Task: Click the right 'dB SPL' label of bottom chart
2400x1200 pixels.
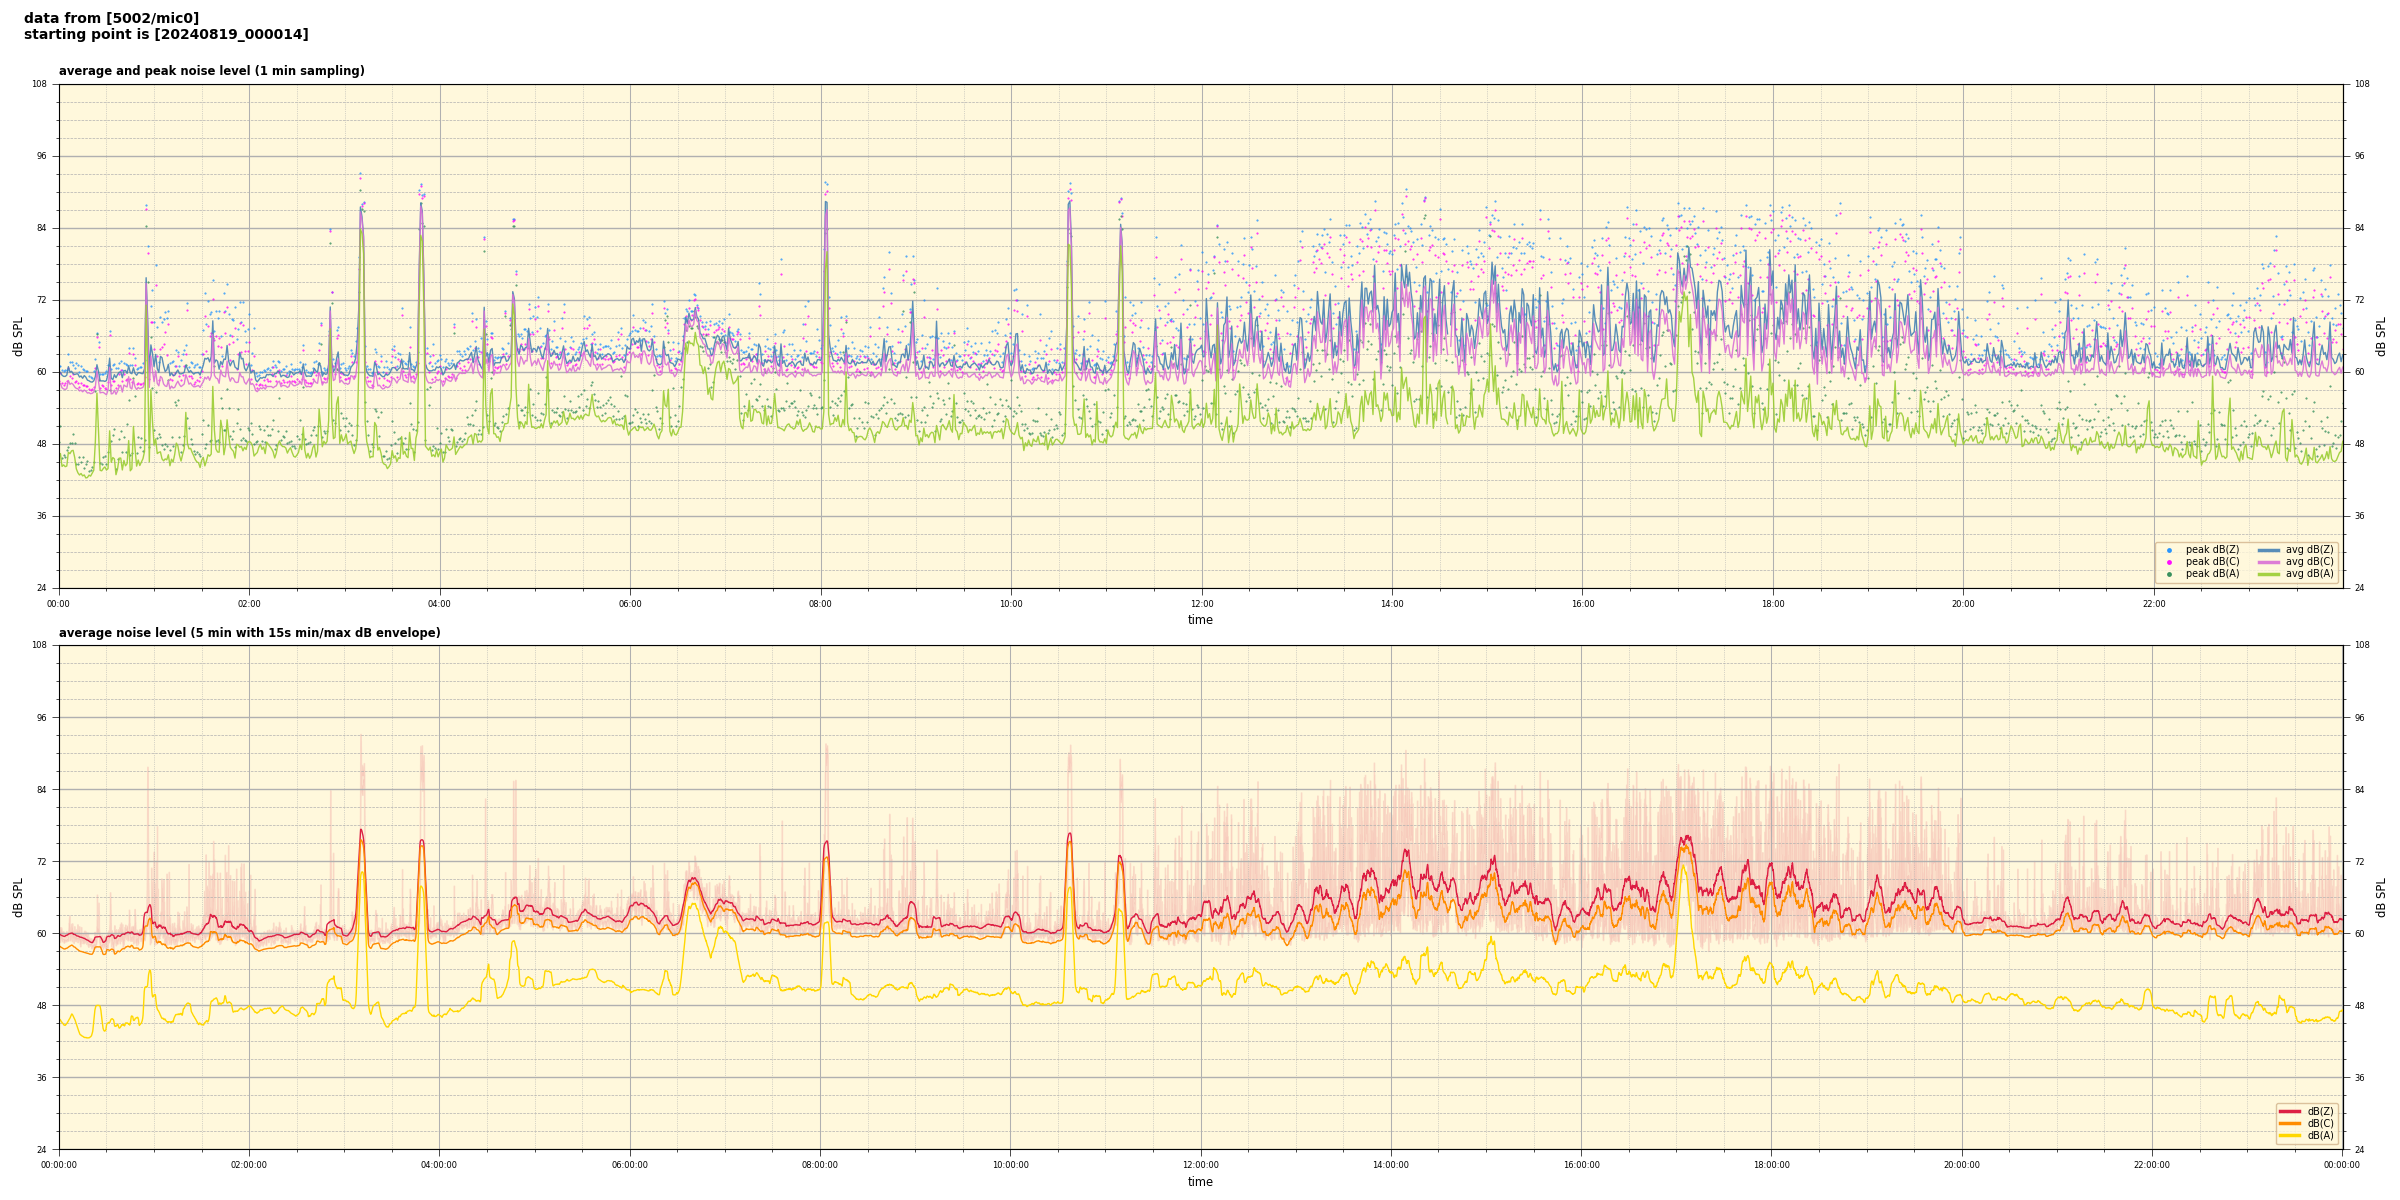Action: coord(2381,897)
